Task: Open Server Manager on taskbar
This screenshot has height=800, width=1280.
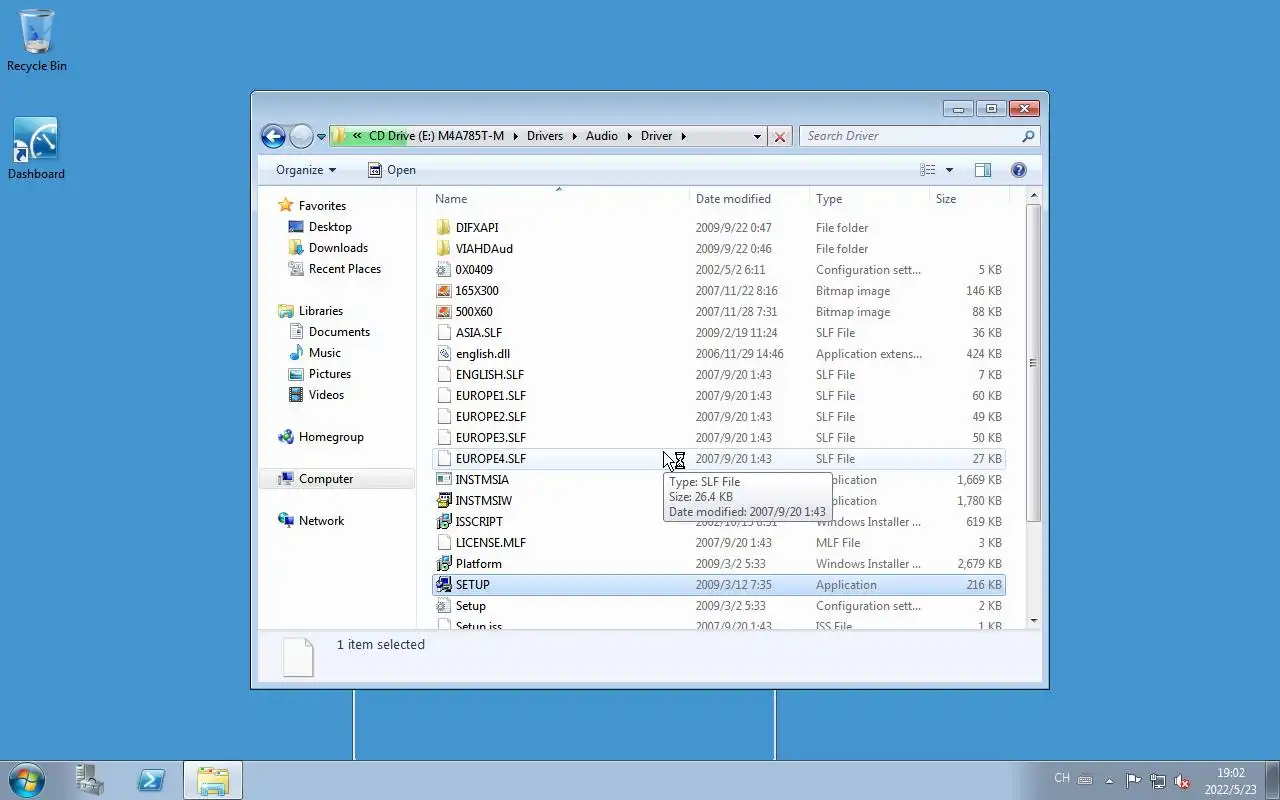Action: (90, 780)
